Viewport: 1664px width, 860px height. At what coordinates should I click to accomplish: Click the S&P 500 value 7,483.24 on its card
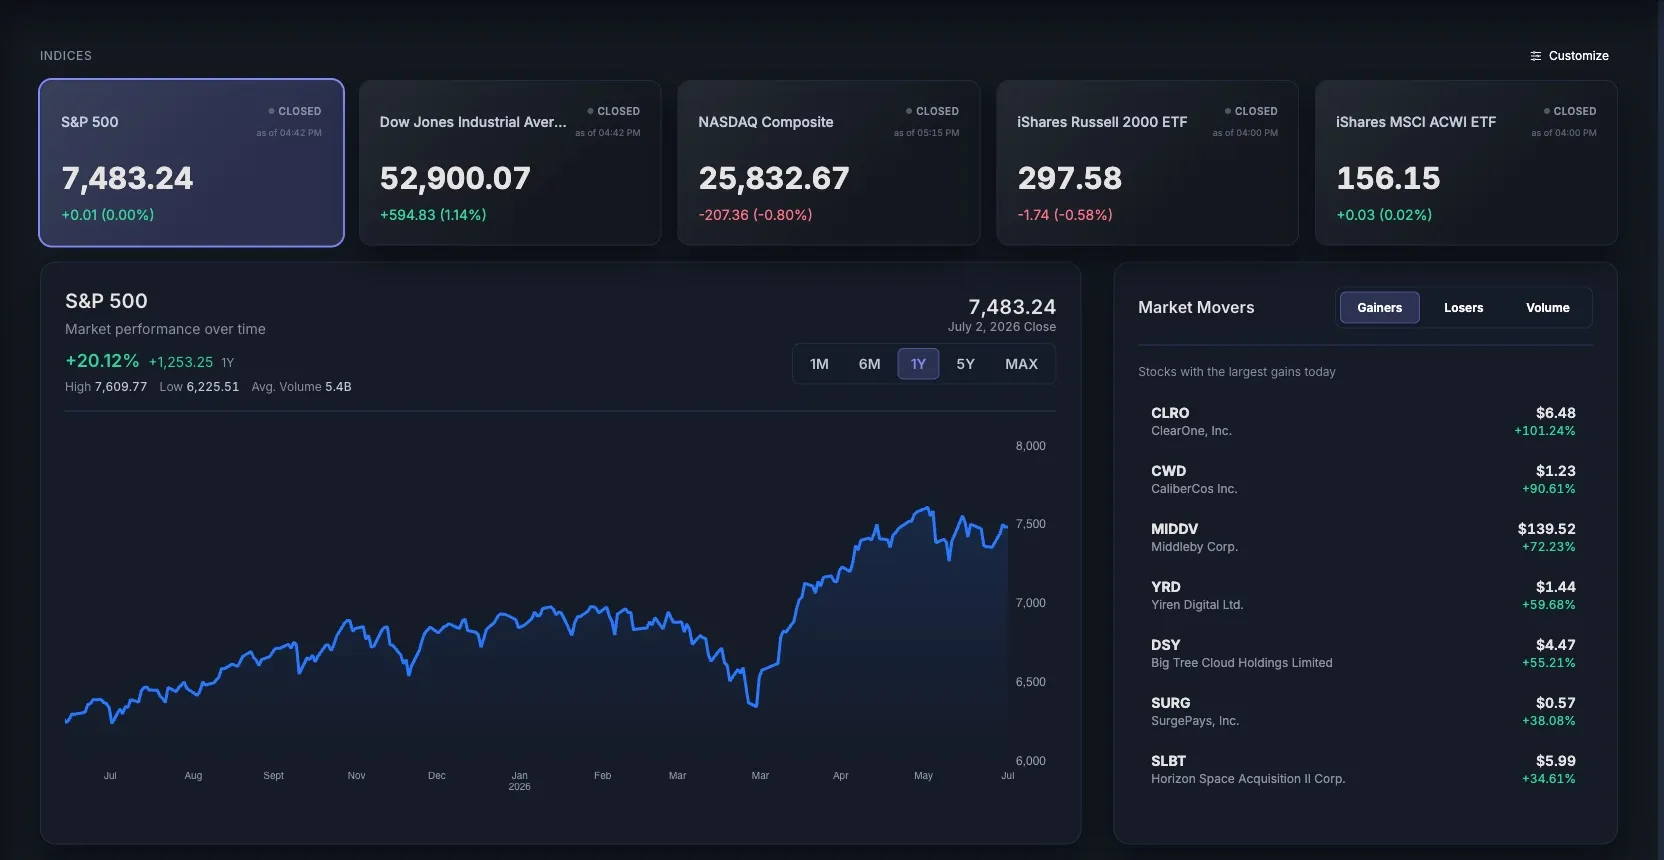tap(127, 178)
